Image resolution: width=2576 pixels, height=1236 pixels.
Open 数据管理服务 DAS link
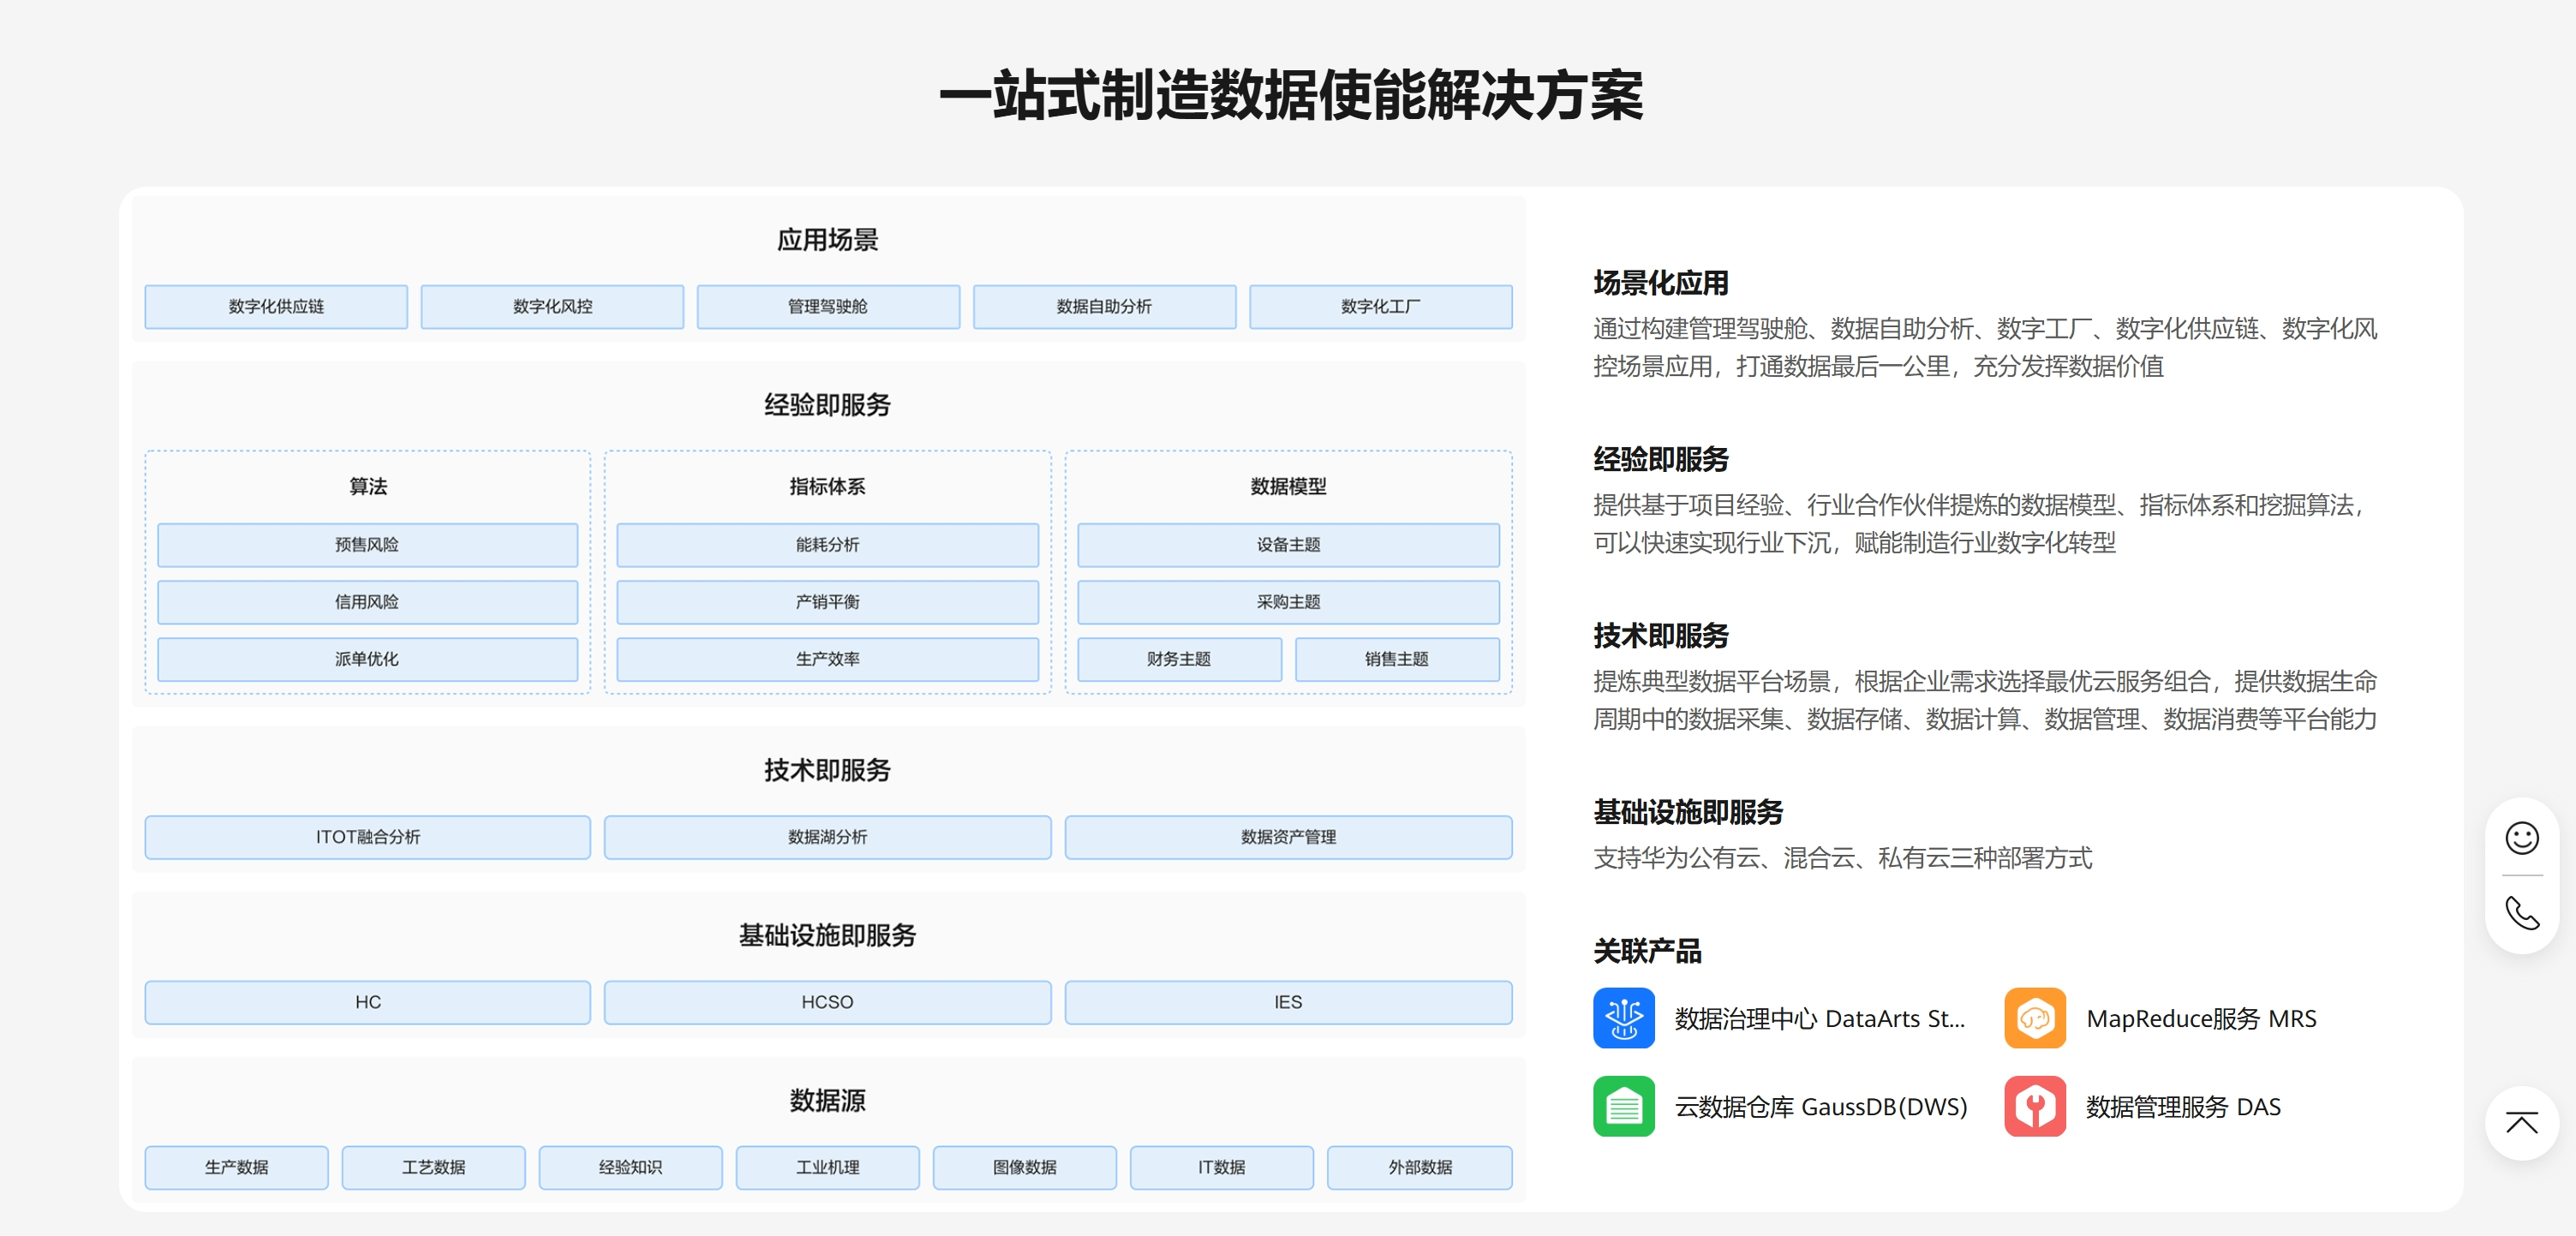2182,1106
